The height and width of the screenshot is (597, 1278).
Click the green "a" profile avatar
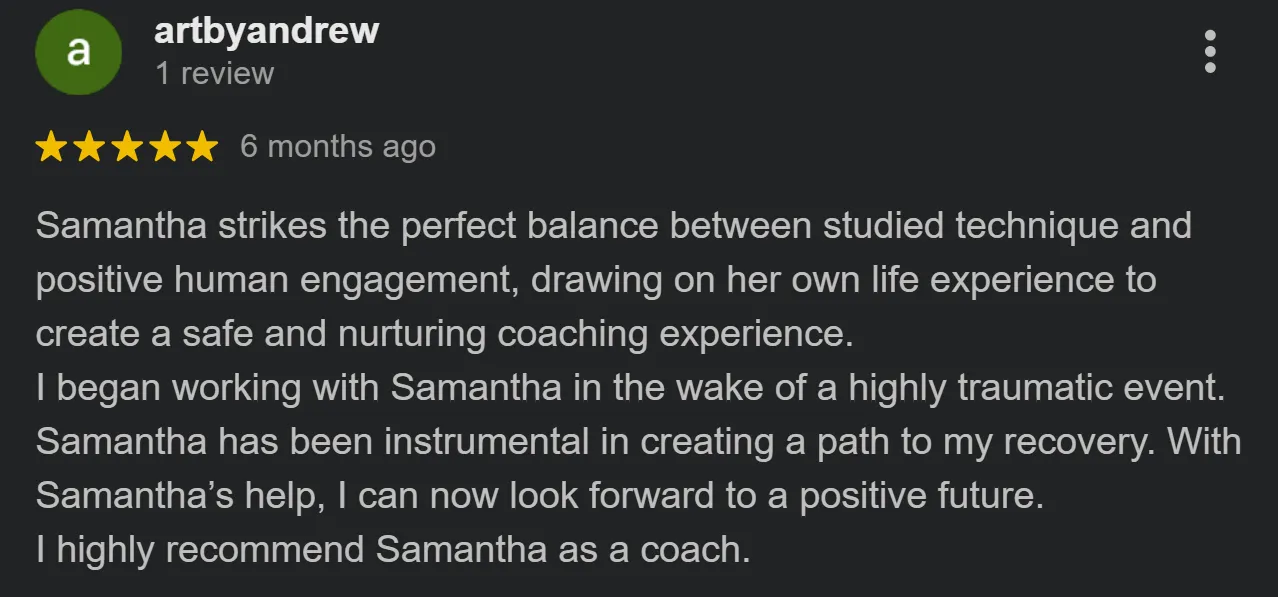pos(79,53)
